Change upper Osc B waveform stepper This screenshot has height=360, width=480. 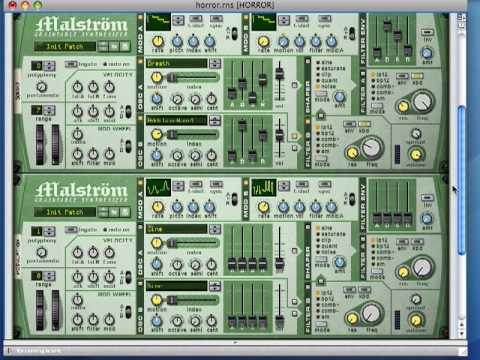tap(215, 120)
